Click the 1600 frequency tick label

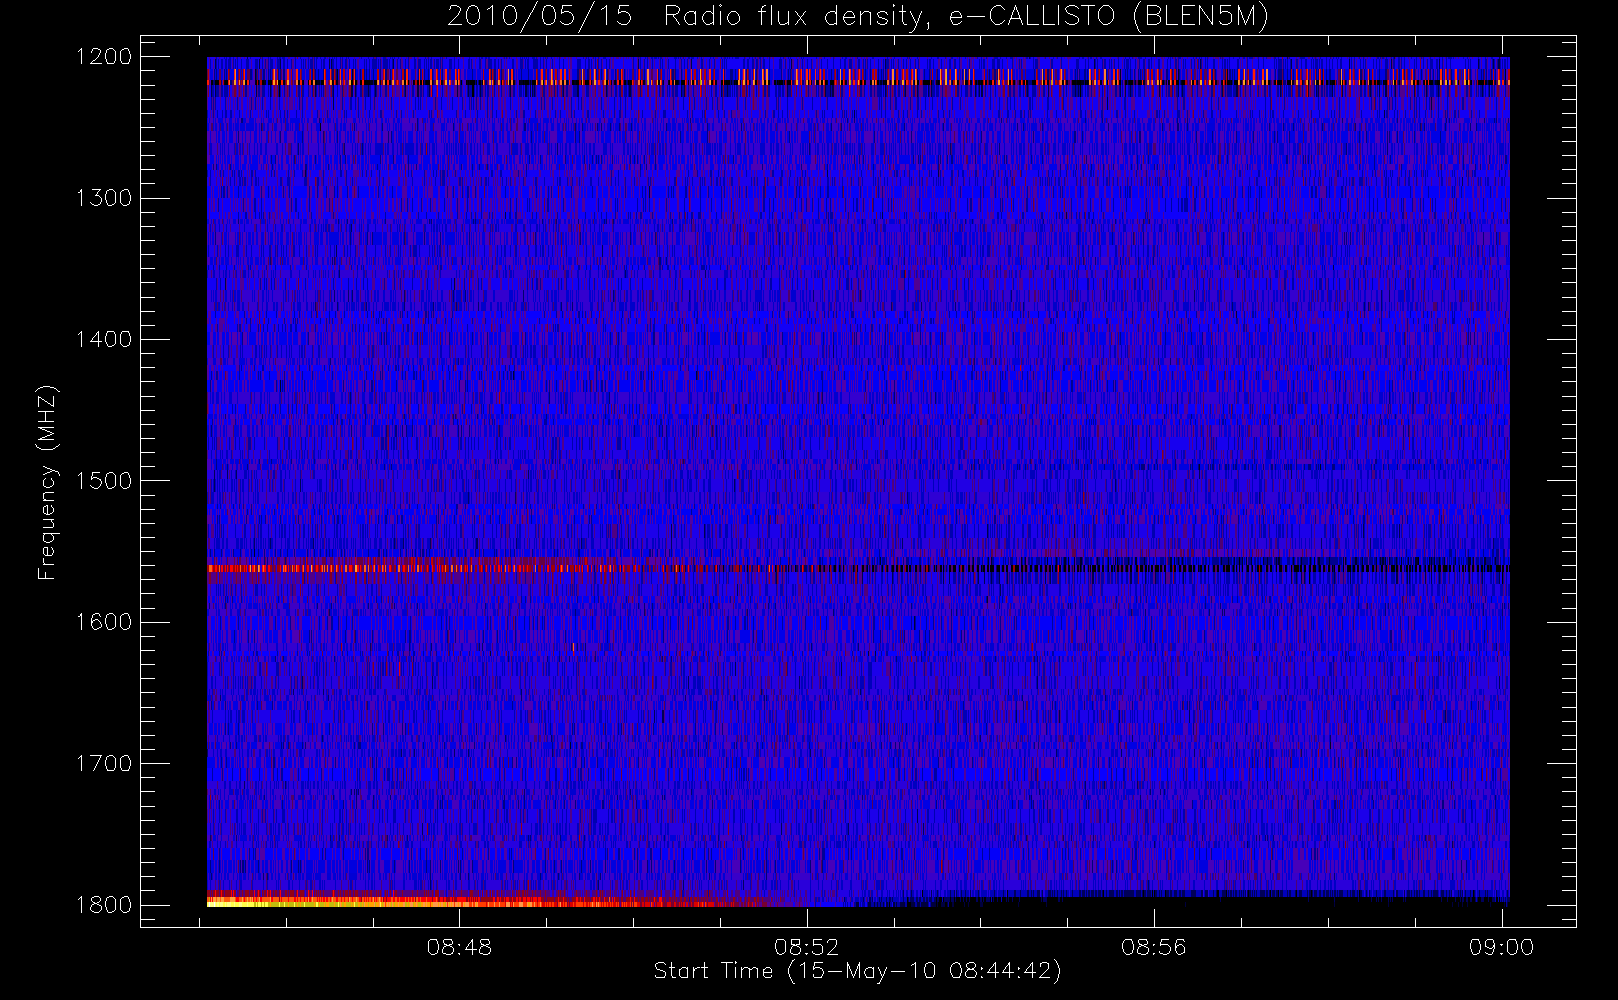coord(104,622)
